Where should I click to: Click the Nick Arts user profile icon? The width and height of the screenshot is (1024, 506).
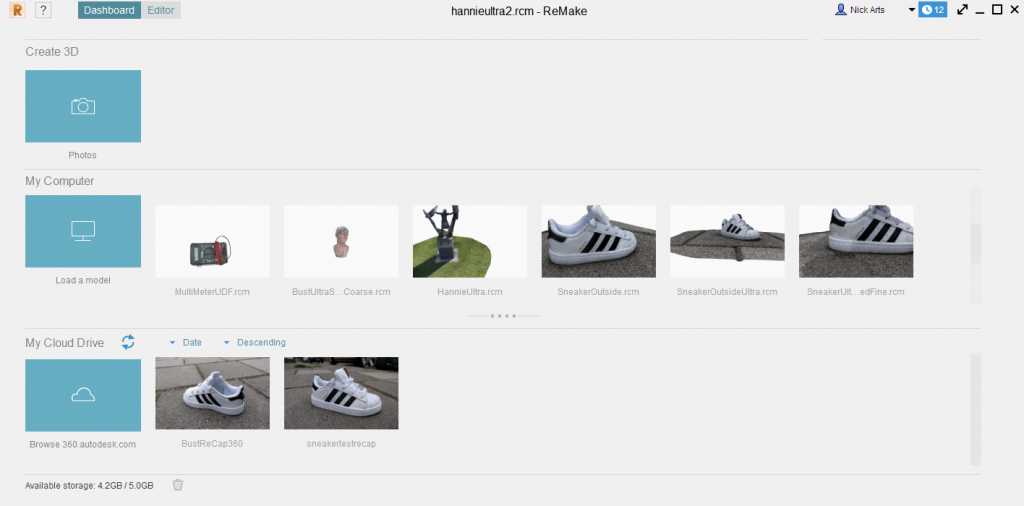click(x=840, y=10)
